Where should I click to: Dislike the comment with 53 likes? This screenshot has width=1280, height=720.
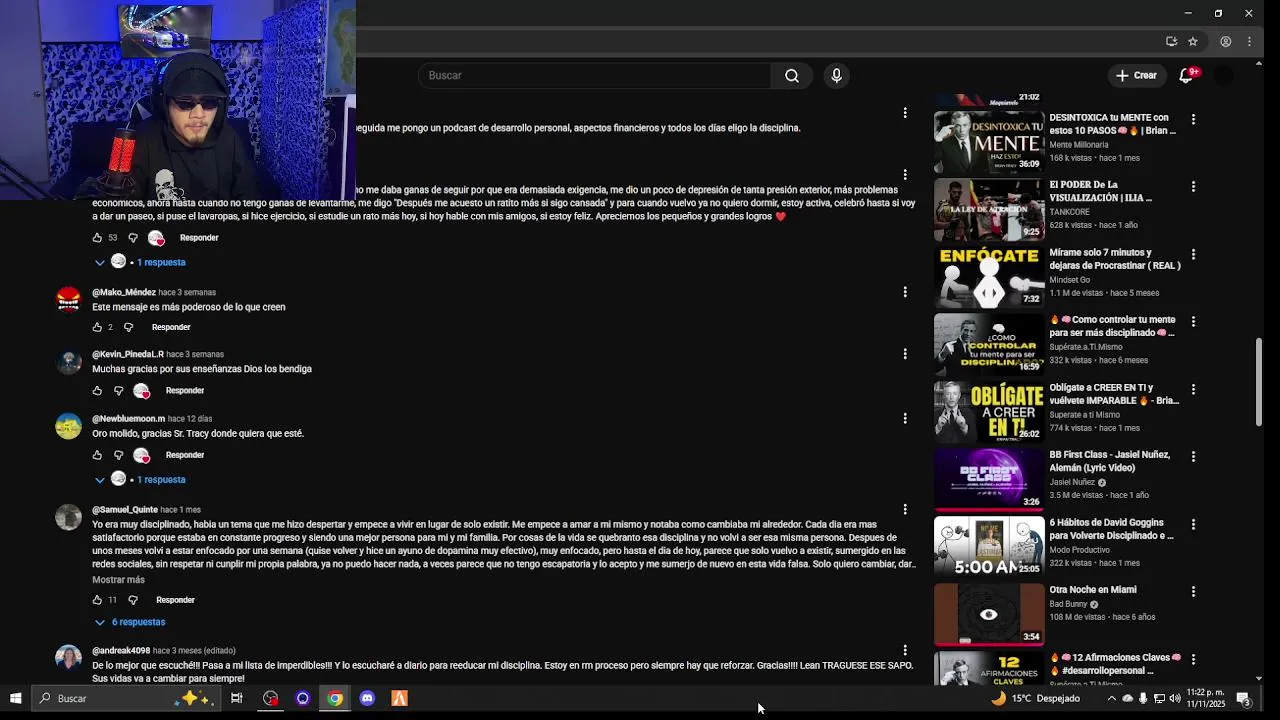click(132, 238)
